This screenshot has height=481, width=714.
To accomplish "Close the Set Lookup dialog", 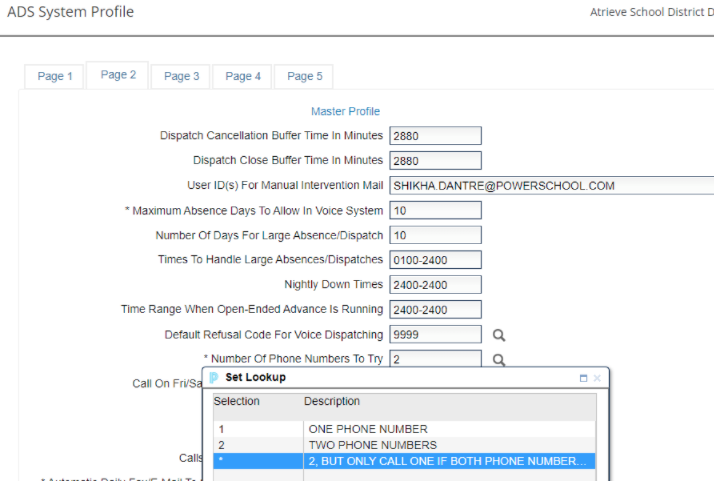I will [597, 378].
